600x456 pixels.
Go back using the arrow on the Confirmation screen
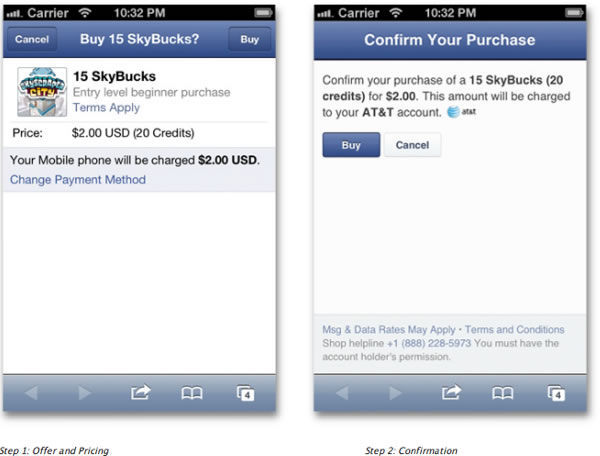pyautogui.click(x=341, y=393)
